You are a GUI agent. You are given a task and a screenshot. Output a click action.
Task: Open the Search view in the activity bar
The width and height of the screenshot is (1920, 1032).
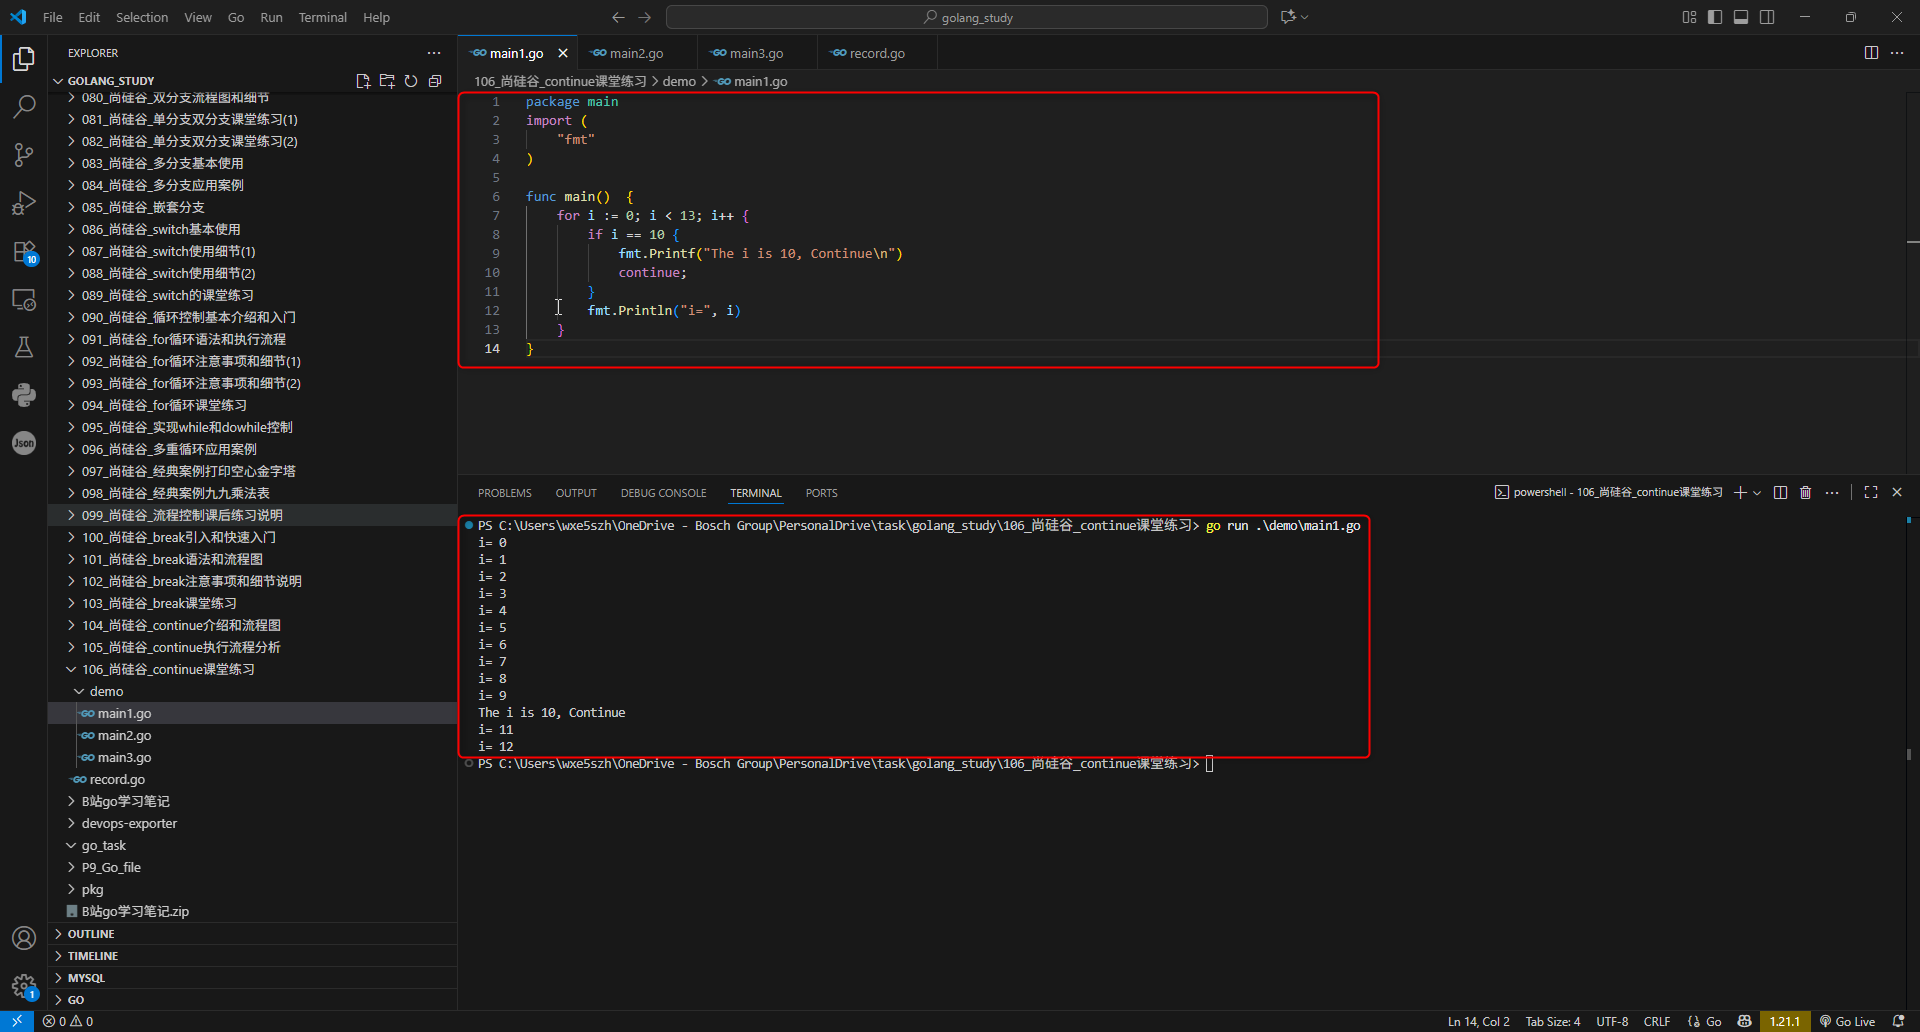pyautogui.click(x=24, y=106)
